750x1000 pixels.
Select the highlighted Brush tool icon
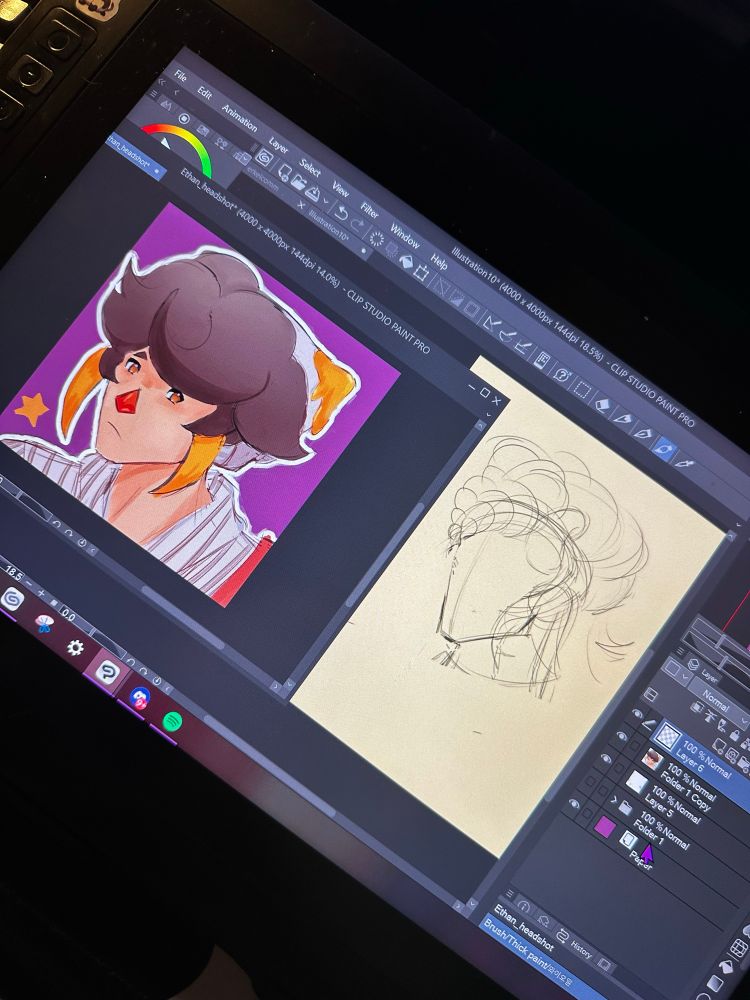664,449
